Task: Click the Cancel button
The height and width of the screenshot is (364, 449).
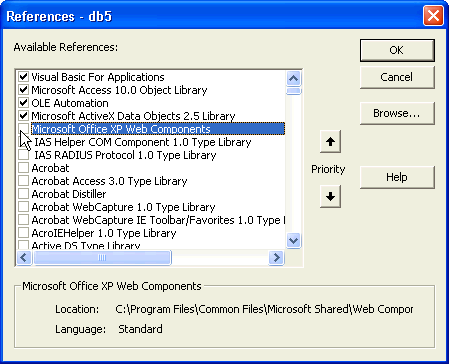Action: point(397,77)
